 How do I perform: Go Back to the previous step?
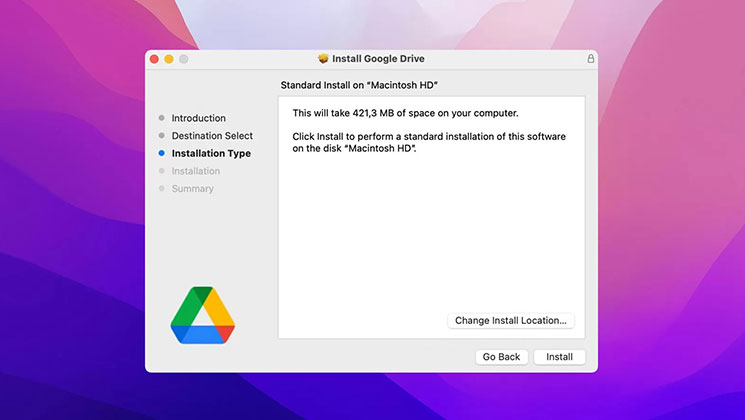pyautogui.click(x=501, y=357)
